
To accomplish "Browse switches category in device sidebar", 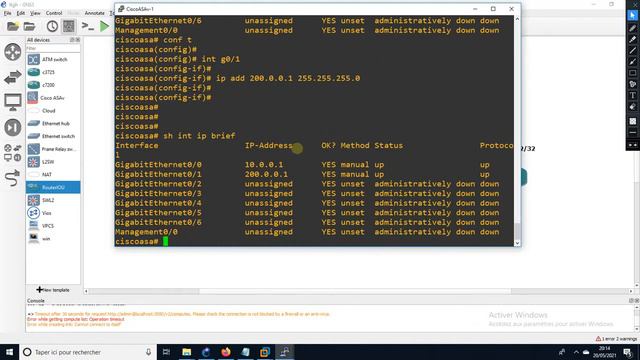I will [x=13, y=77].
